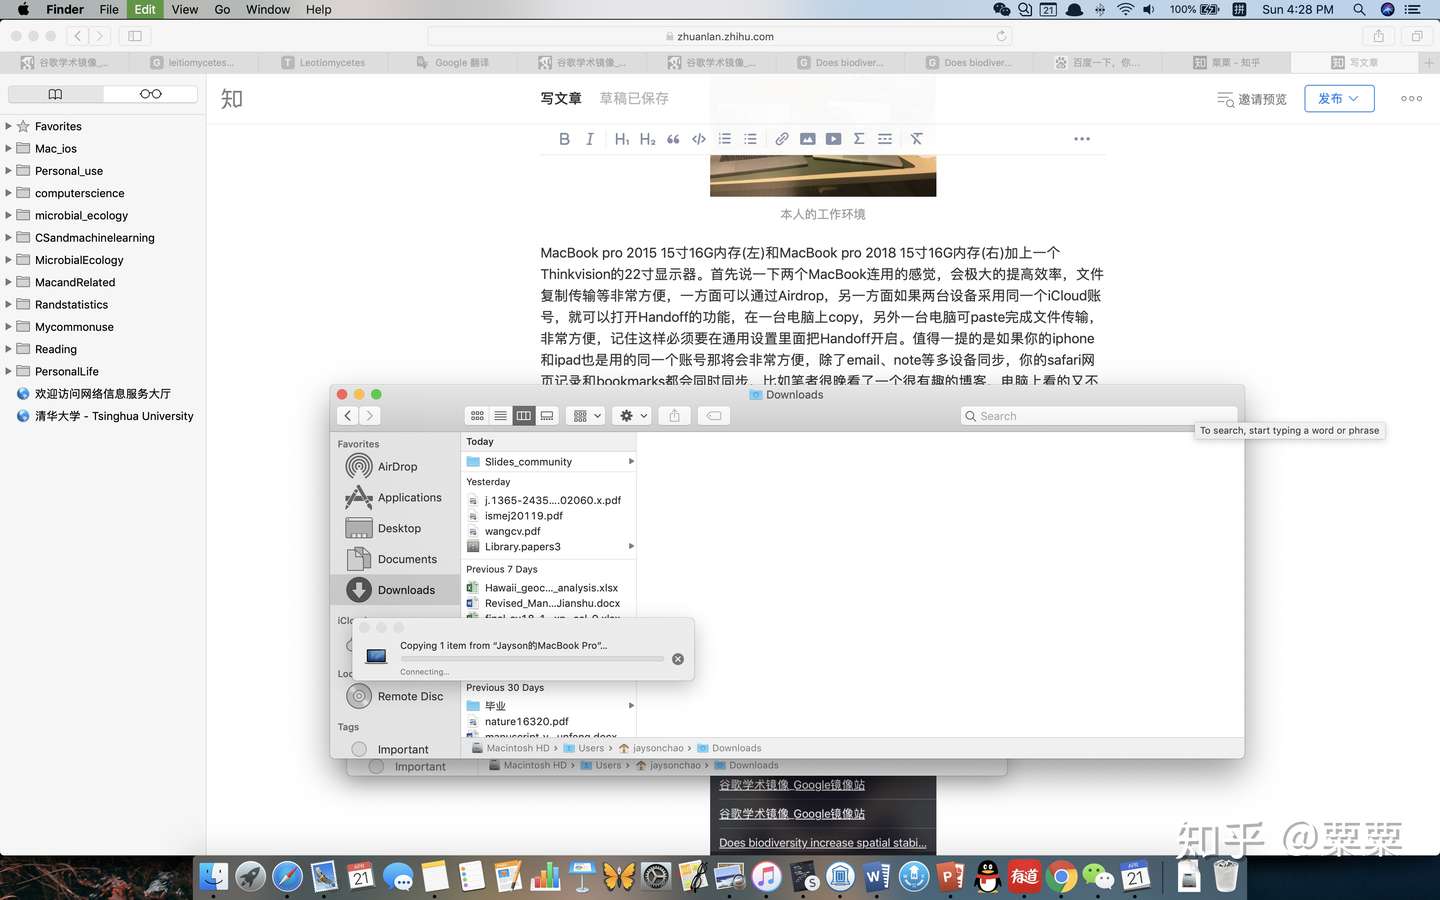The height and width of the screenshot is (900, 1440).
Task: Switch to the Google 翻译 tab
Action: point(452,62)
